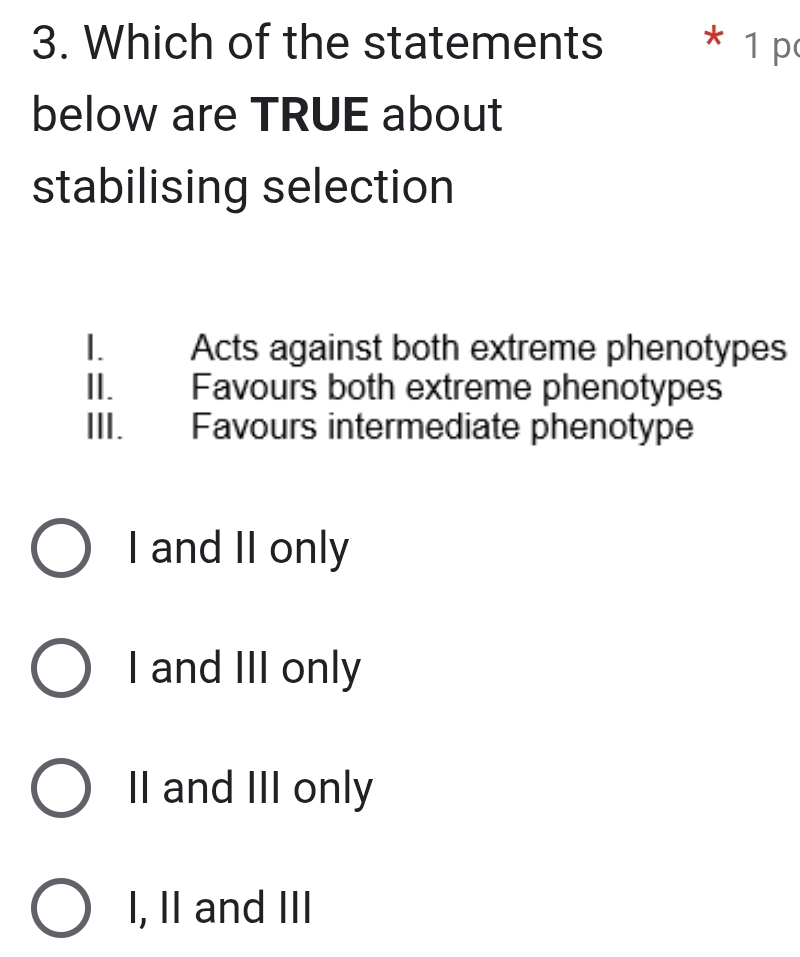The height and width of the screenshot is (957, 800).
Task: Click the 'I, II and III' option label
Action: (x=220, y=908)
